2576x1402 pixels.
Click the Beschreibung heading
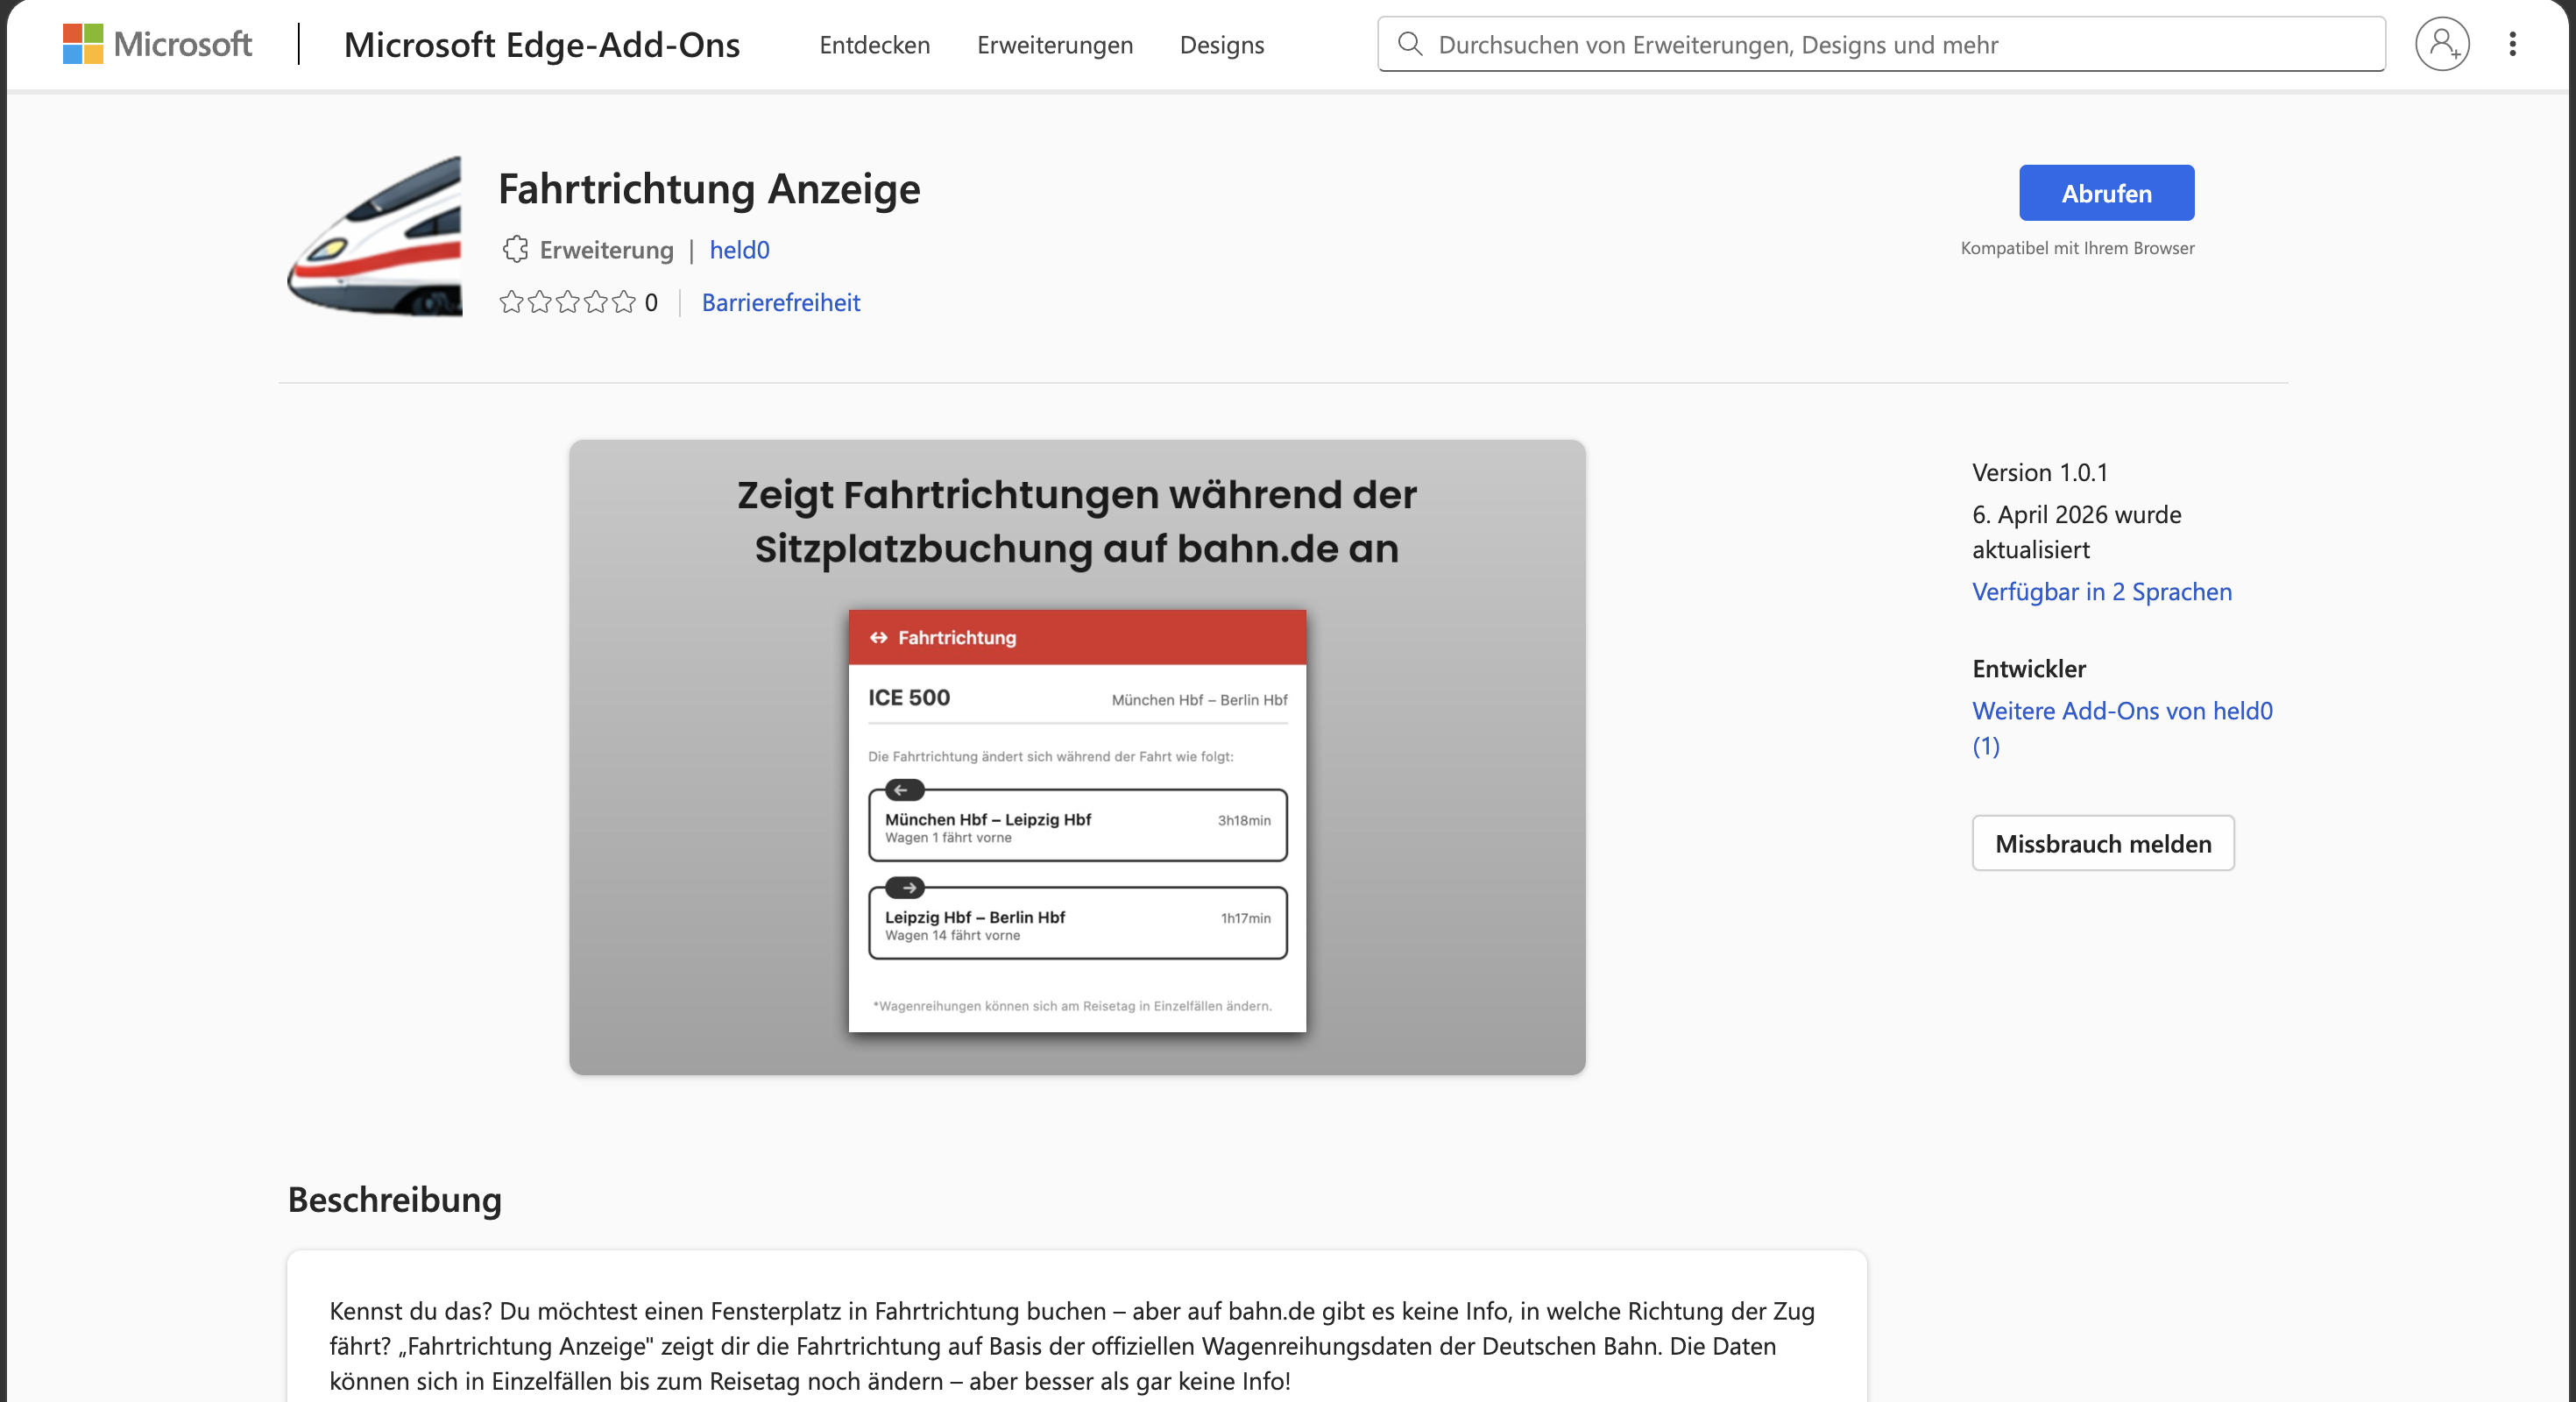[394, 1198]
